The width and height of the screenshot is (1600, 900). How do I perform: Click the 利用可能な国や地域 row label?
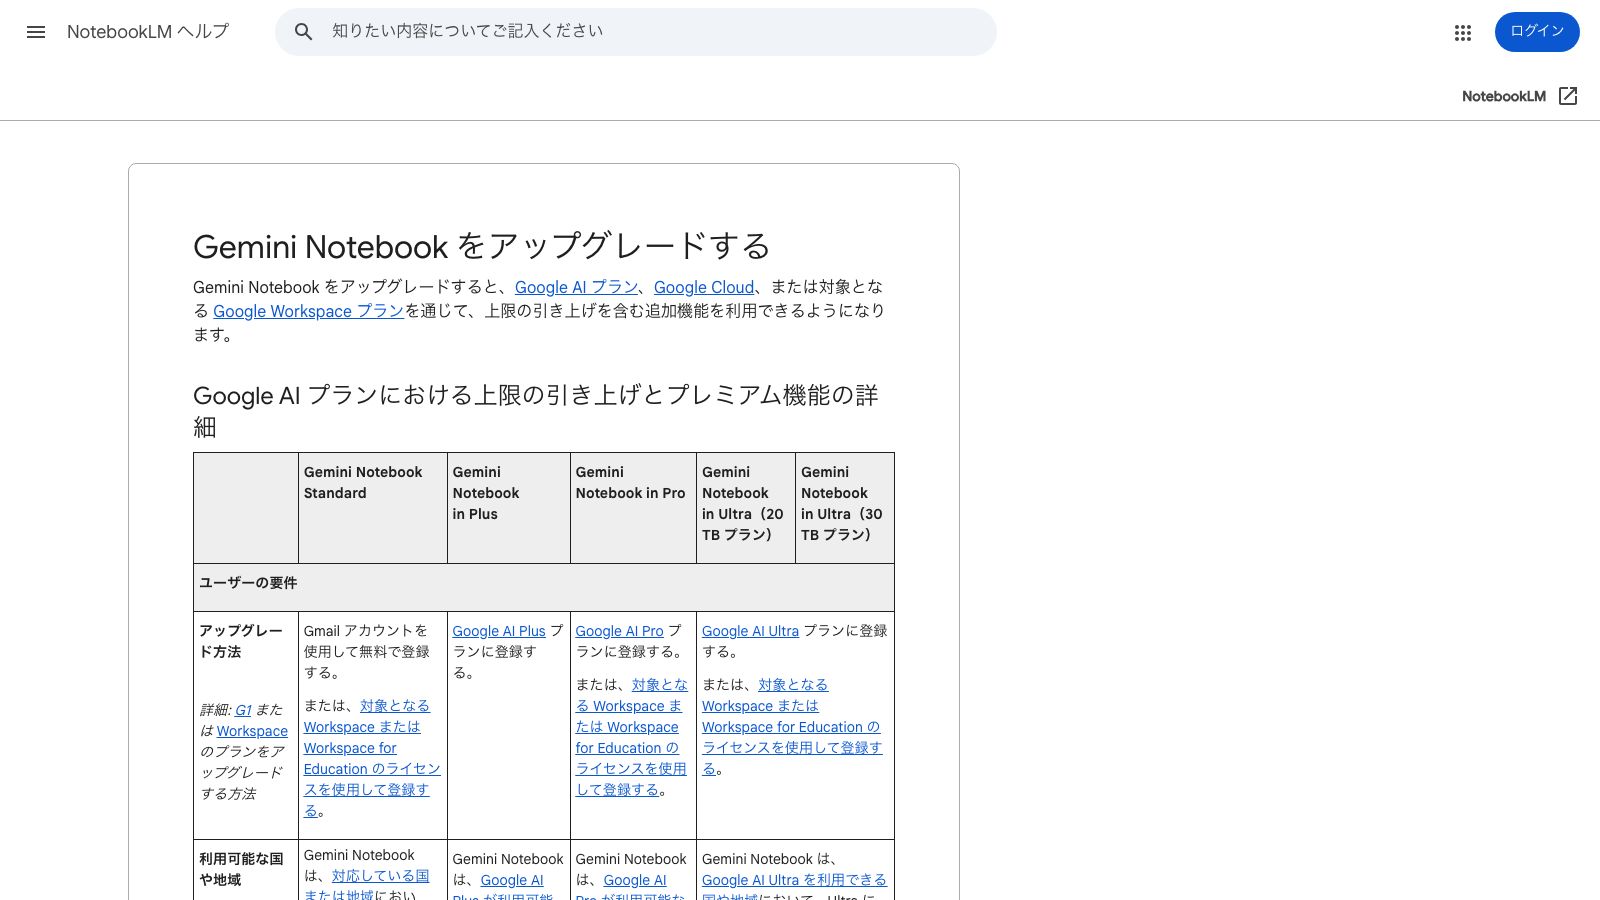(241, 869)
